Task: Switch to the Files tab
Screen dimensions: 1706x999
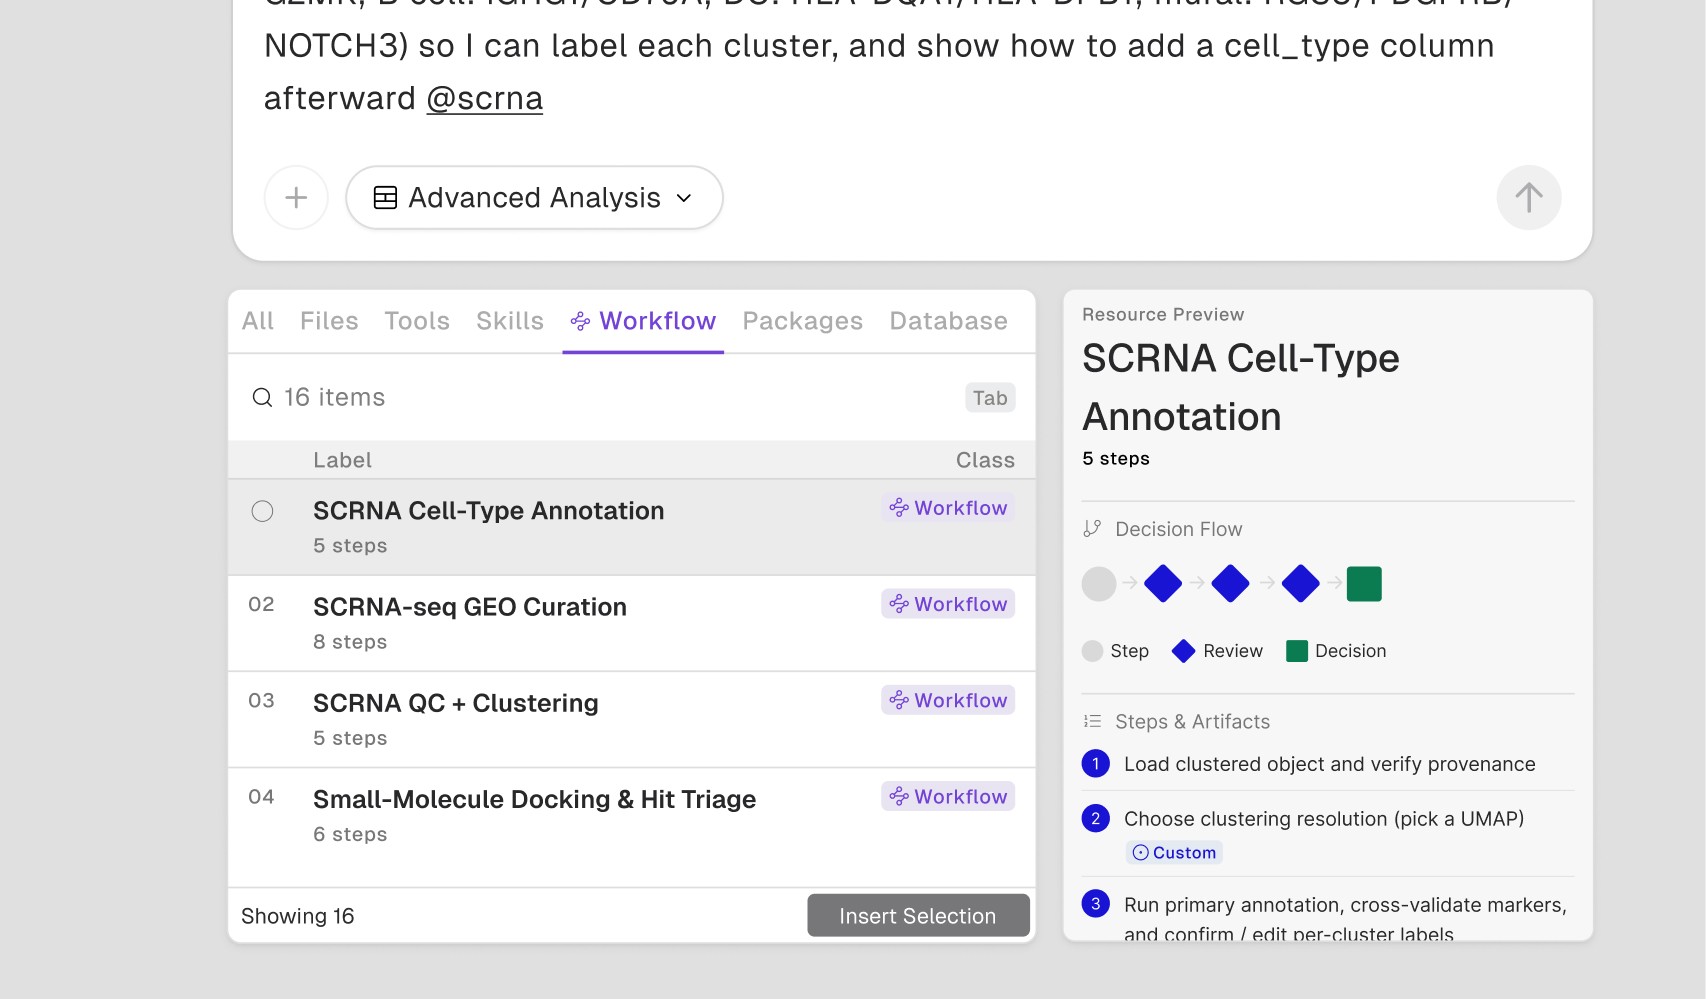Action: 329,321
